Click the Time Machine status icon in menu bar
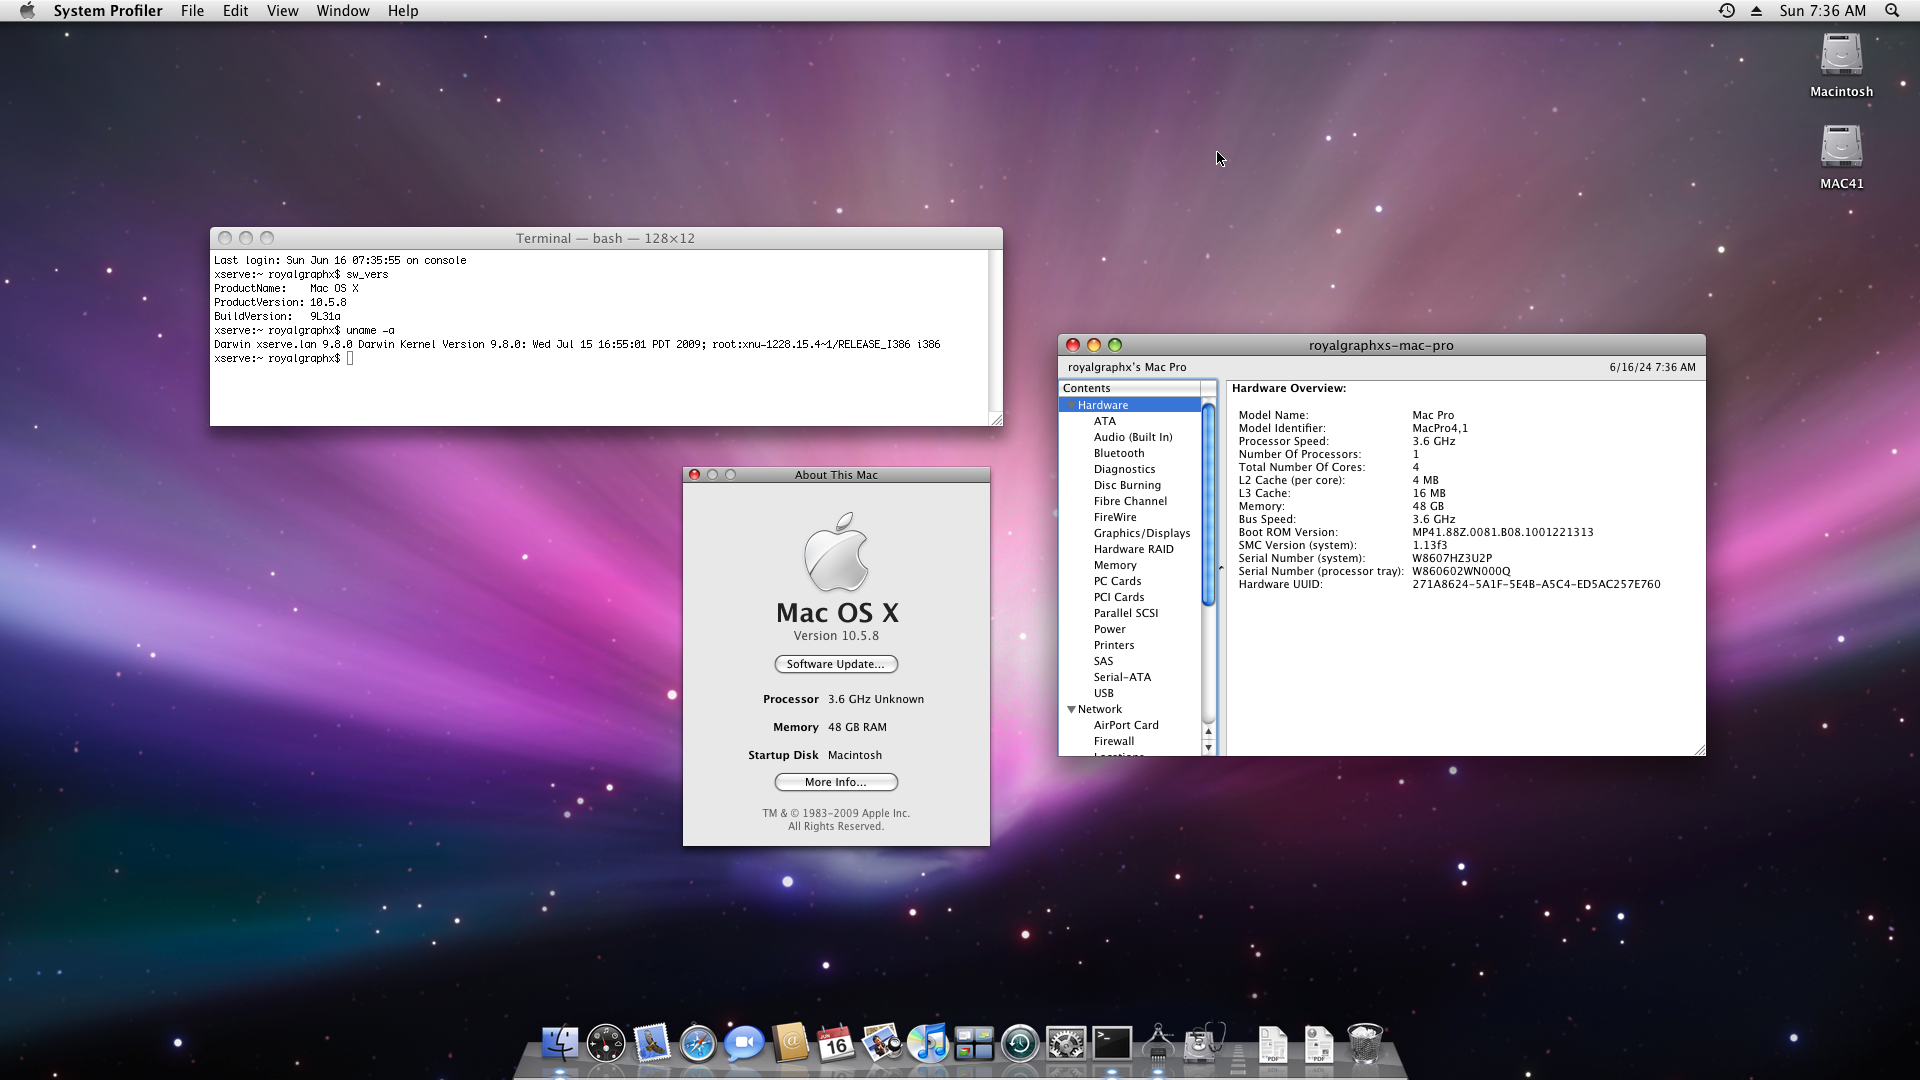 tap(1727, 11)
